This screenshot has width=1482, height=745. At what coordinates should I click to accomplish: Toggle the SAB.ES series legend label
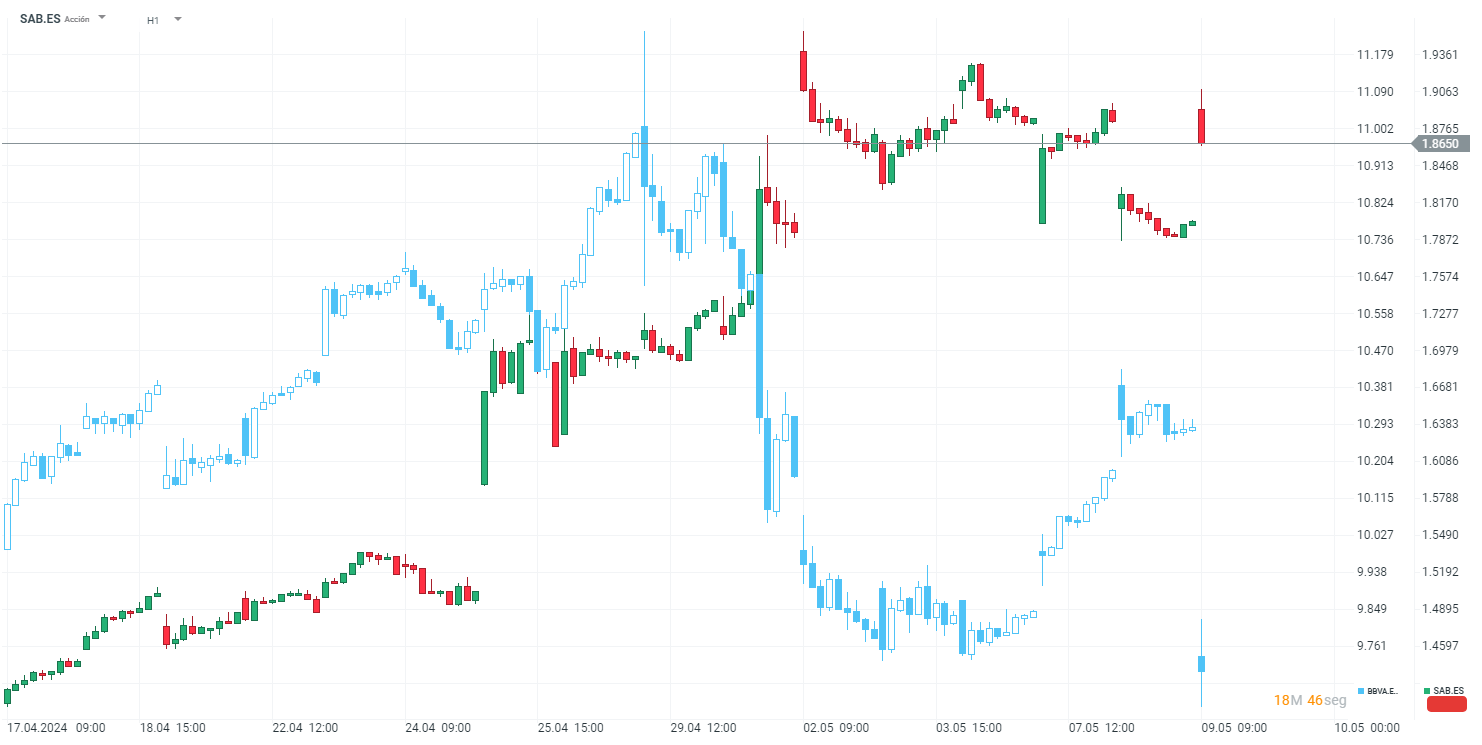(x=1448, y=691)
